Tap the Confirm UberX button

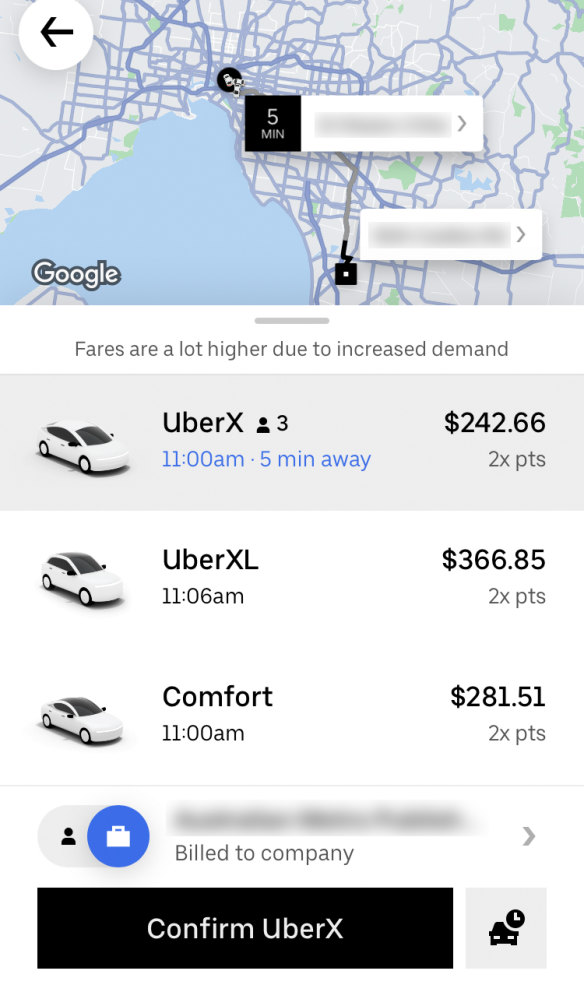[x=244, y=928]
